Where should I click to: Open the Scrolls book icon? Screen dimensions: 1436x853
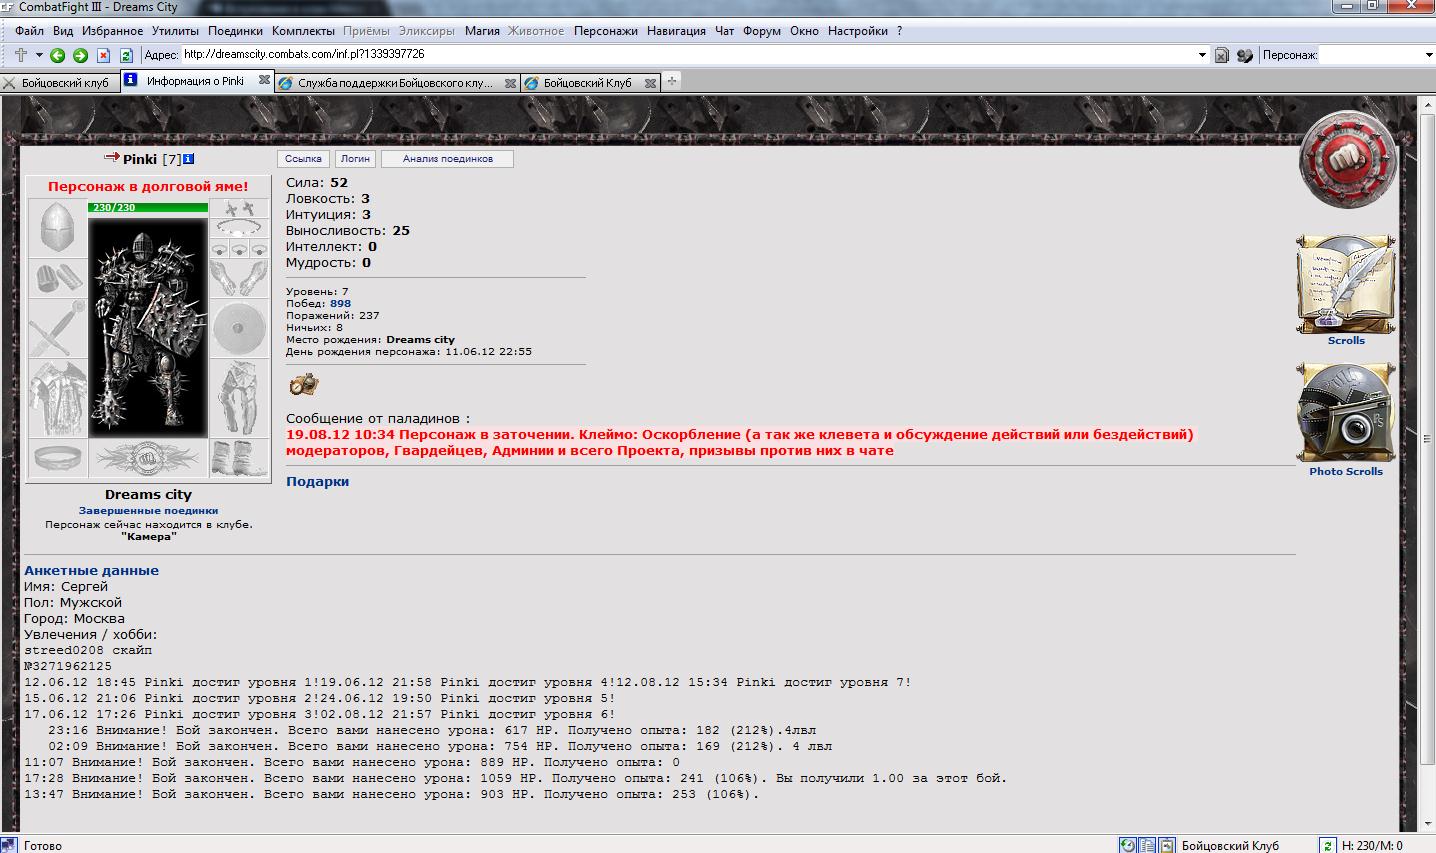click(1346, 284)
